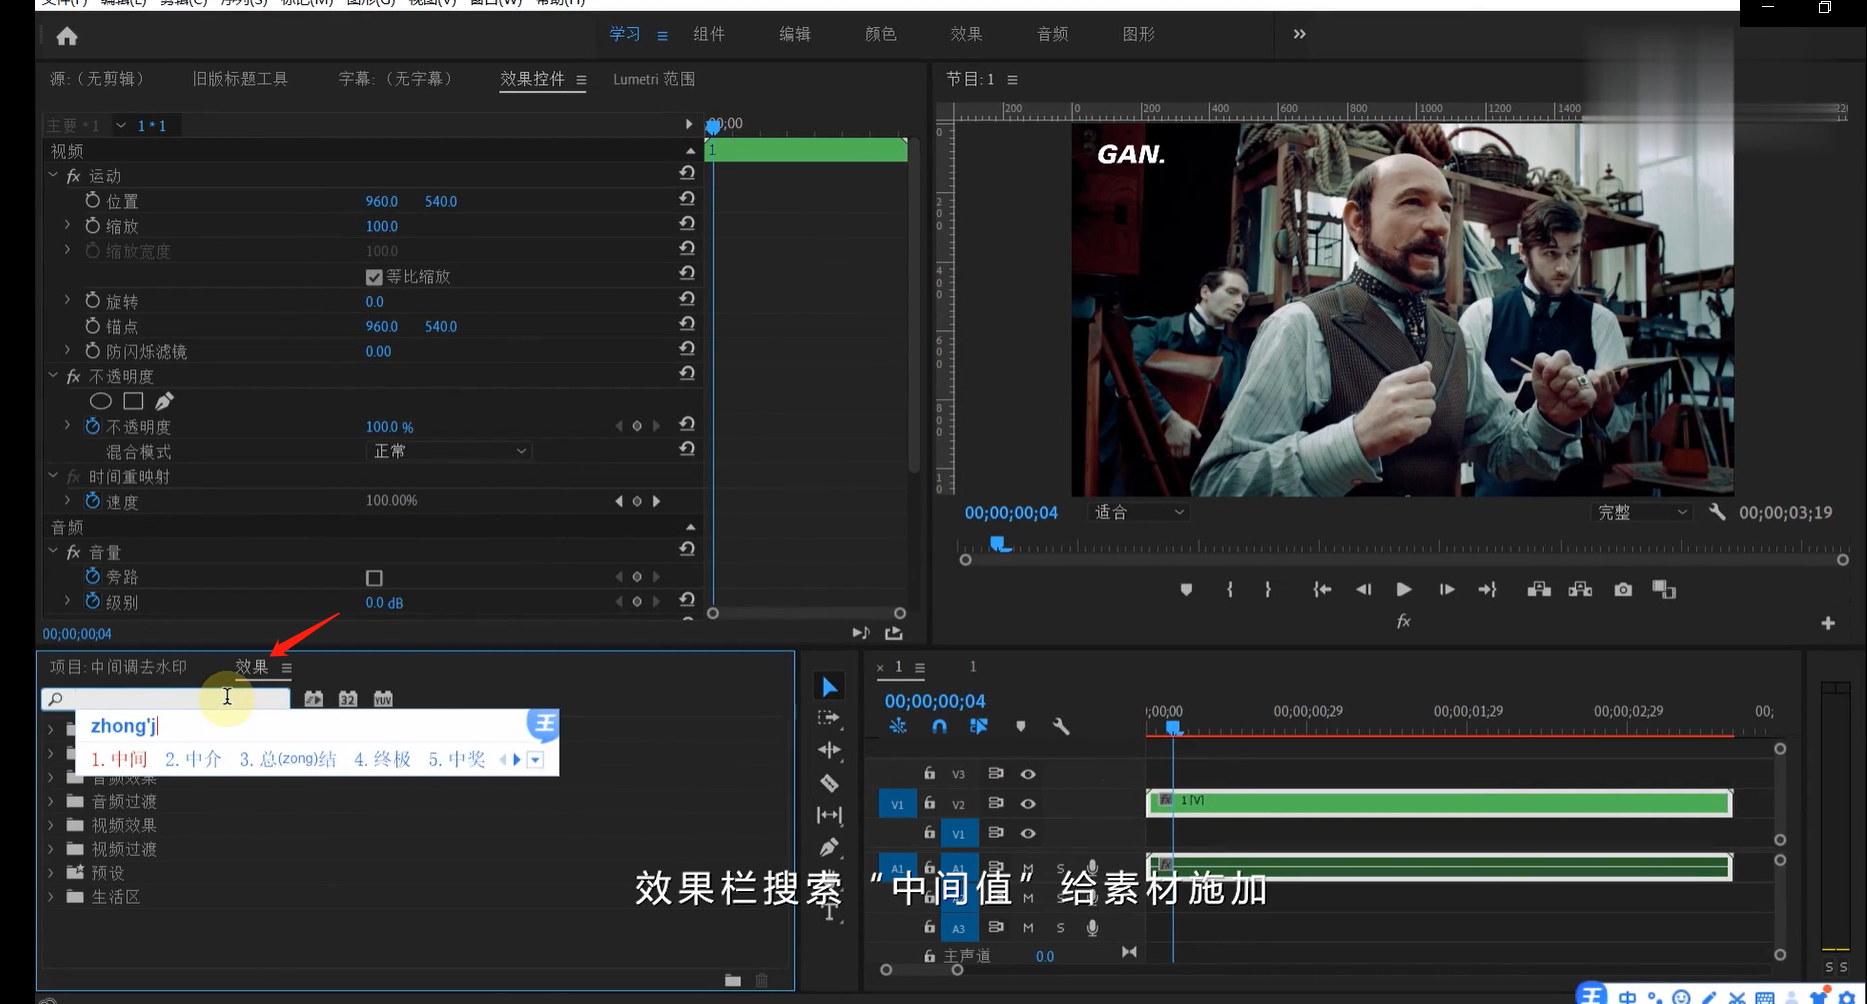Image resolution: width=1867 pixels, height=1004 pixels.
Task: Open the 完整 playback resolution dropdown
Action: [1641, 512]
